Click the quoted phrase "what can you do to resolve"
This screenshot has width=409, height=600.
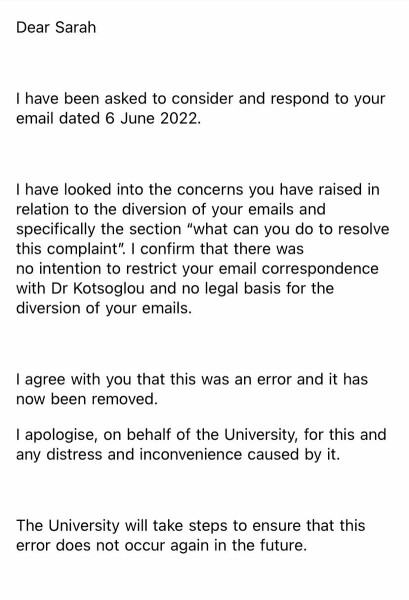point(287,229)
